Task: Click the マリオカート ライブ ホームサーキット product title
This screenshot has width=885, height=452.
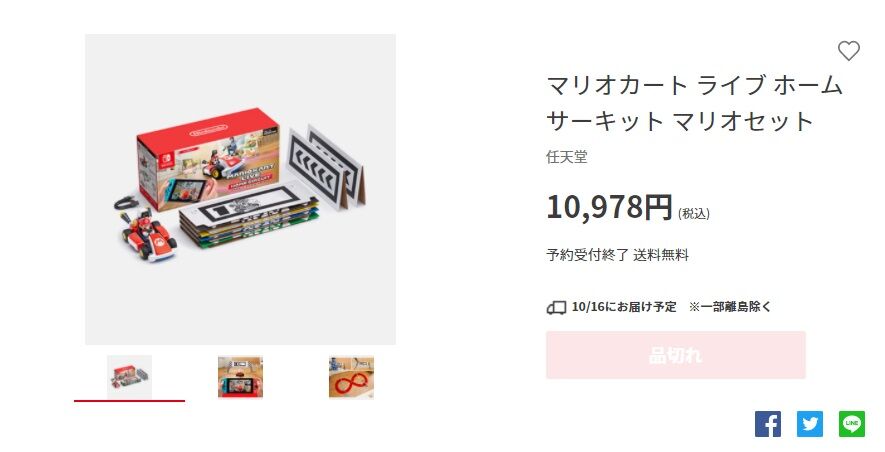Action: 694,103
